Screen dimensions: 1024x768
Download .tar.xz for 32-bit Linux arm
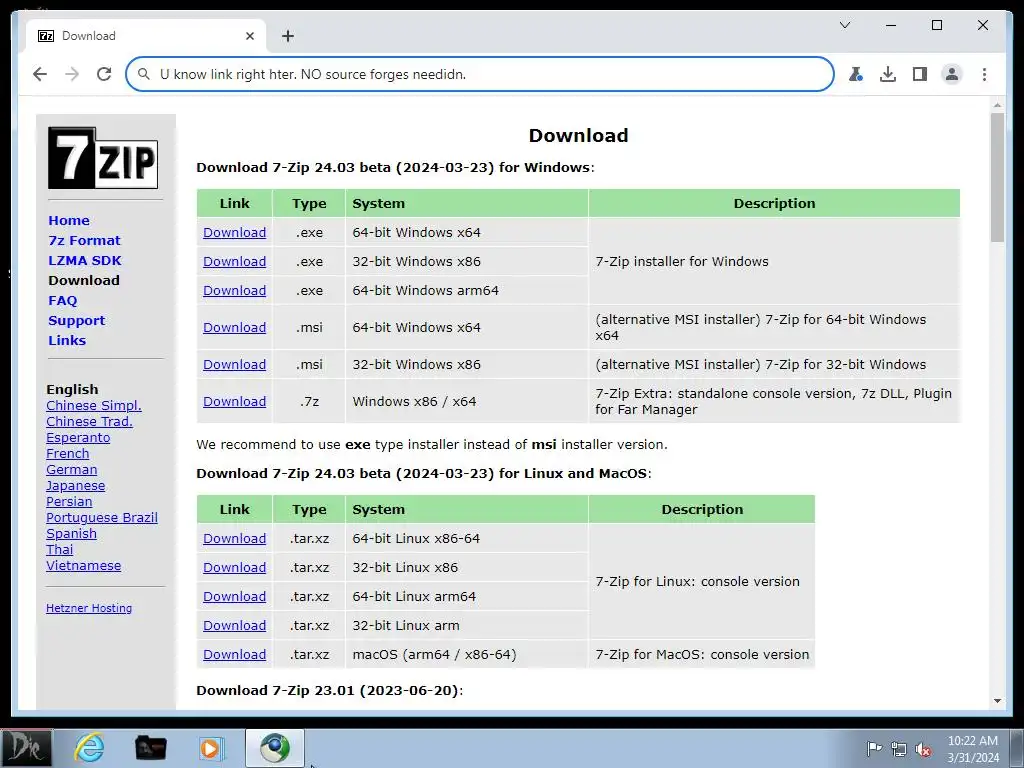[x=234, y=626]
